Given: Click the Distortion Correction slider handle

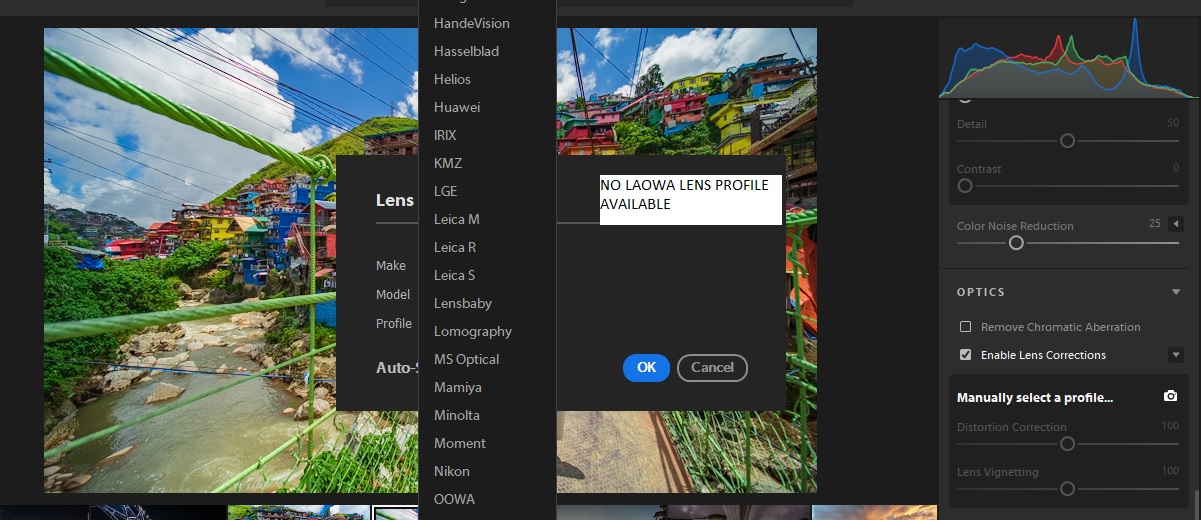Looking at the screenshot, I should 1067,444.
